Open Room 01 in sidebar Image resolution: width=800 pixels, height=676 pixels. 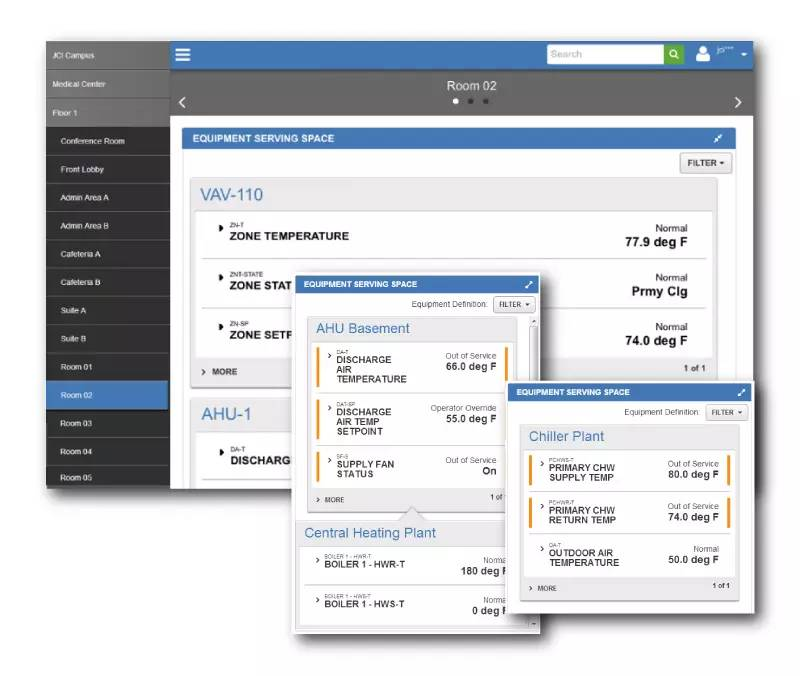click(108, 367)
